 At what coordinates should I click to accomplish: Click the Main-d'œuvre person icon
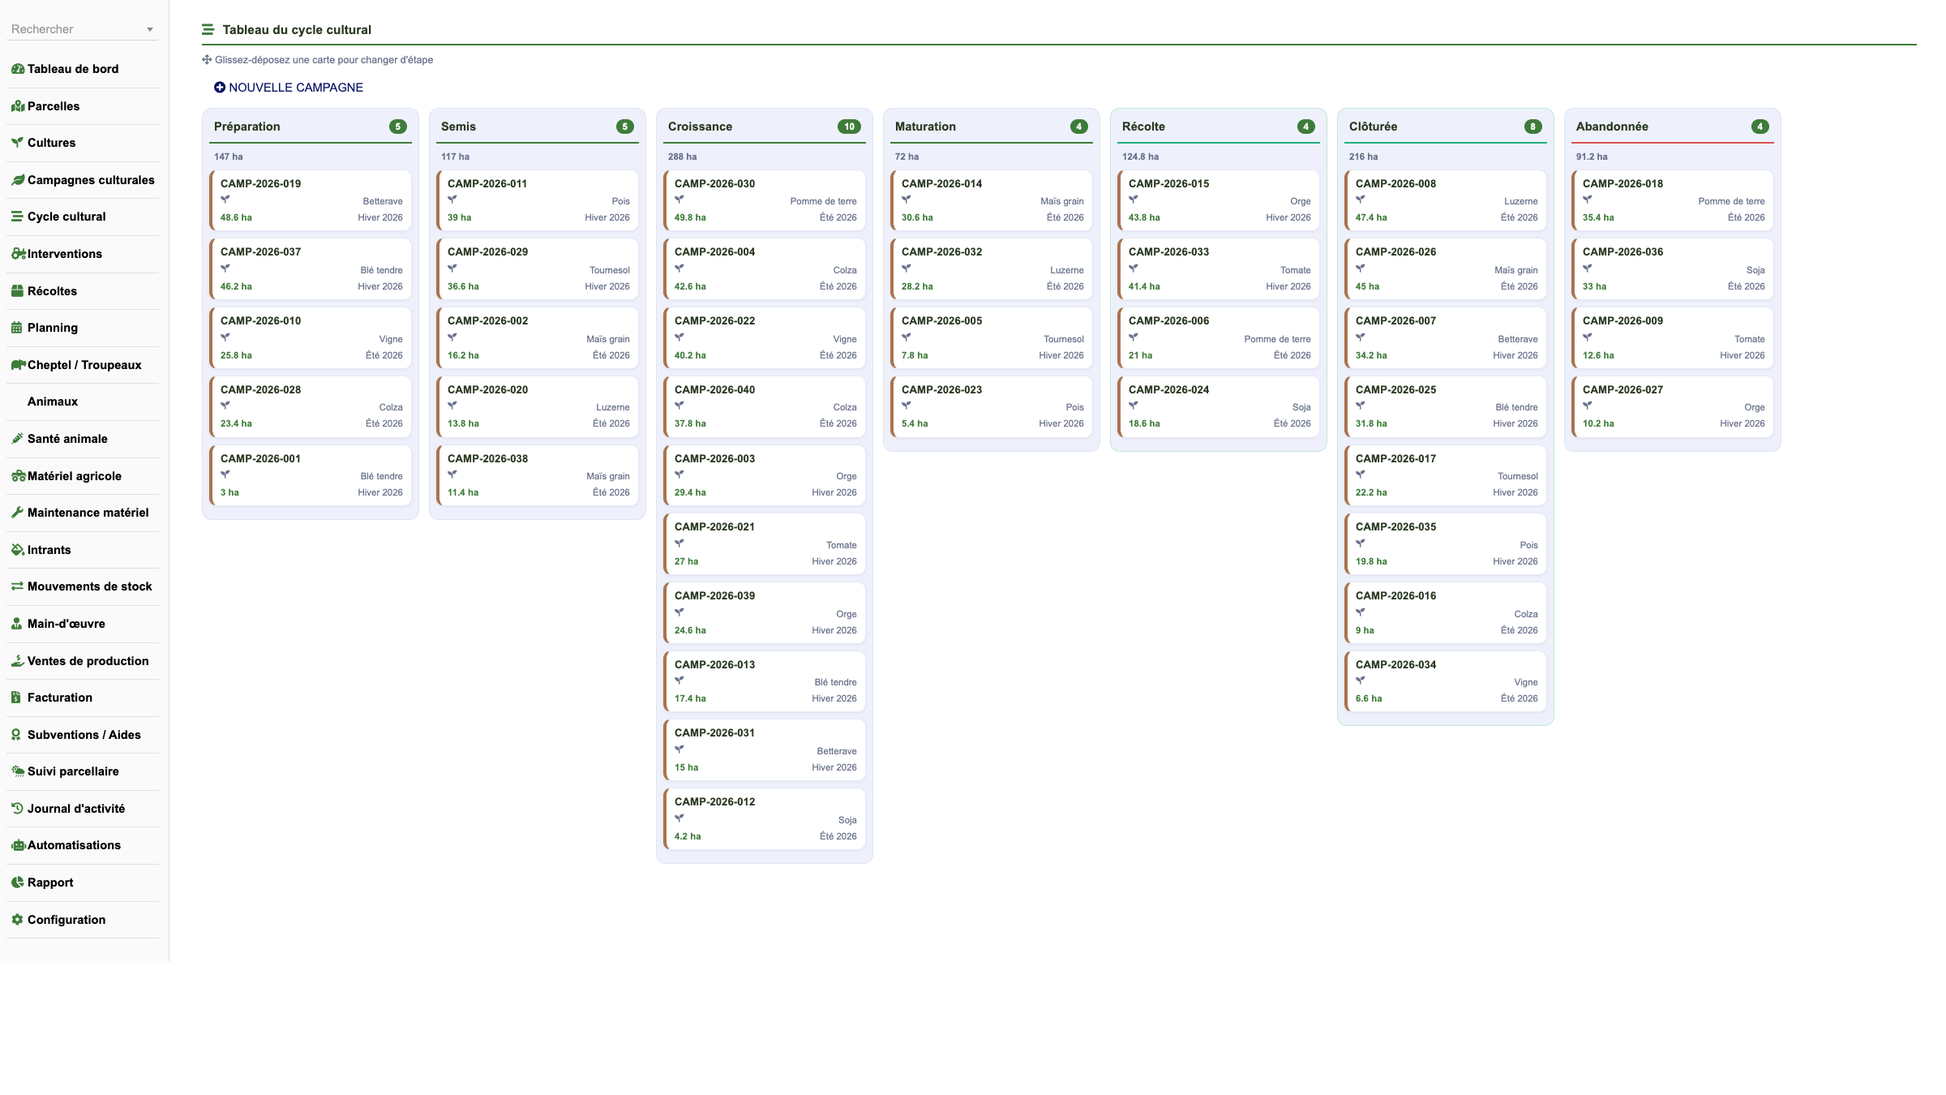coord(17,624)
